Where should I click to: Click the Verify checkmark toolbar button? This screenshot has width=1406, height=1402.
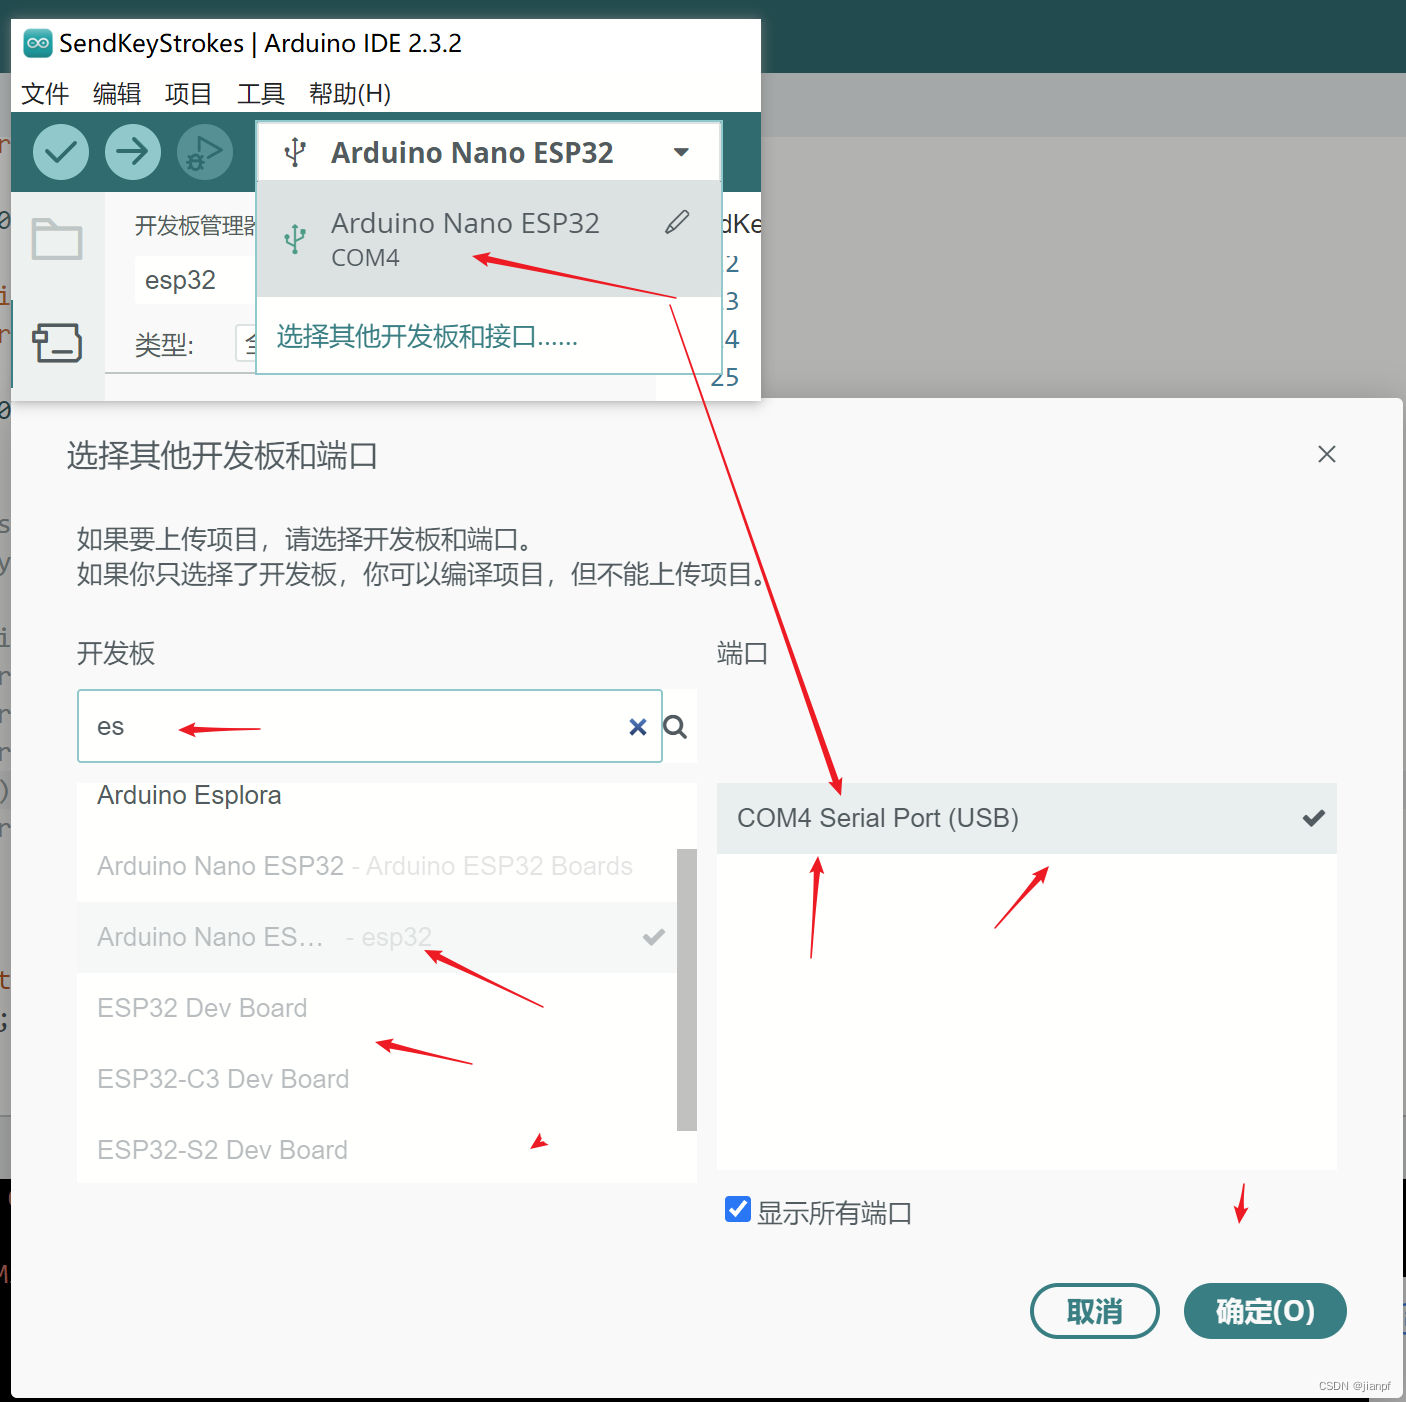(x=61, y=152)
